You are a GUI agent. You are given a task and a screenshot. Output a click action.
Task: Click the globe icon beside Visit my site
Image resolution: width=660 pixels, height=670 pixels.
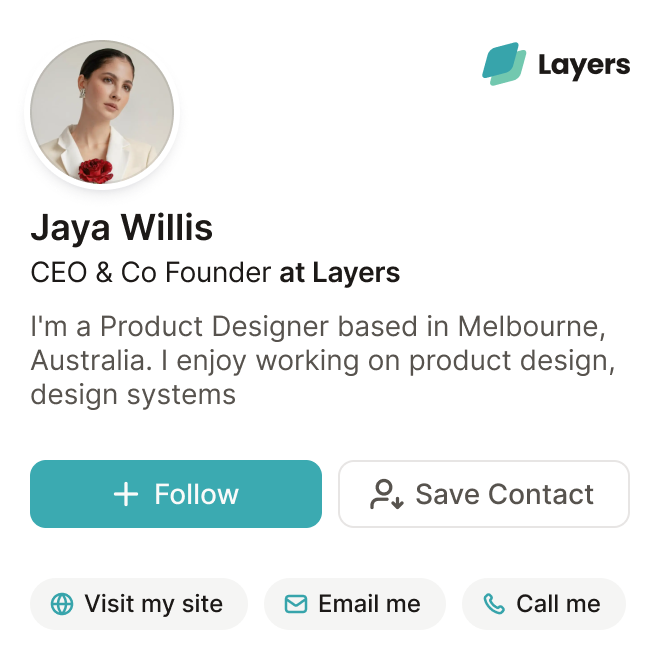click(62, 604)
